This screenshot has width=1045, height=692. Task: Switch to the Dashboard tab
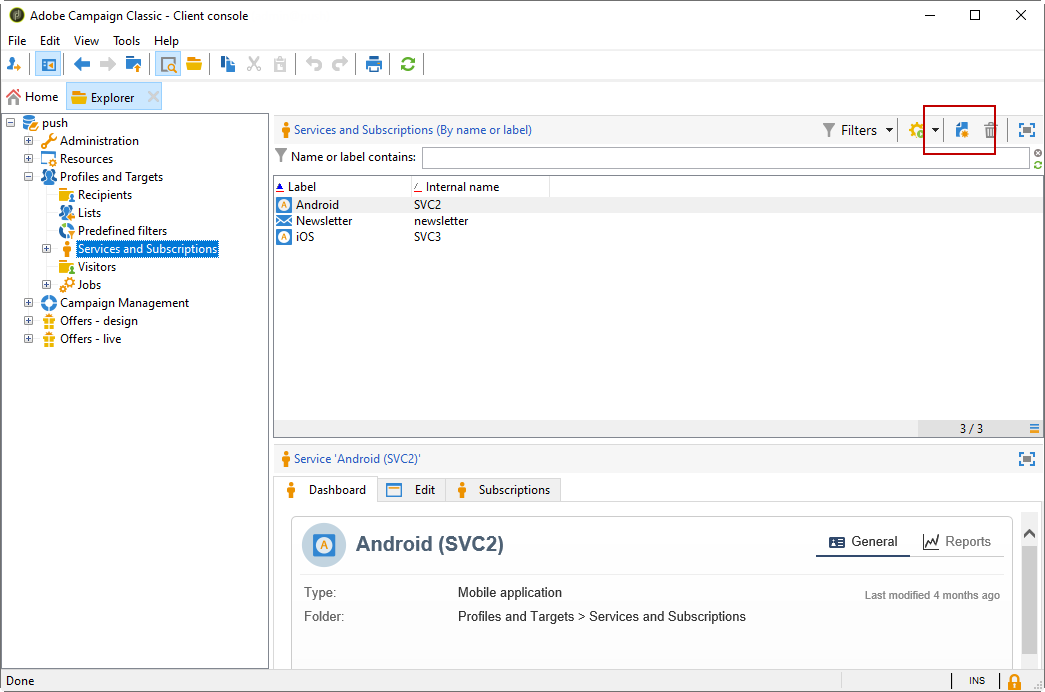(x=326, y=490)
